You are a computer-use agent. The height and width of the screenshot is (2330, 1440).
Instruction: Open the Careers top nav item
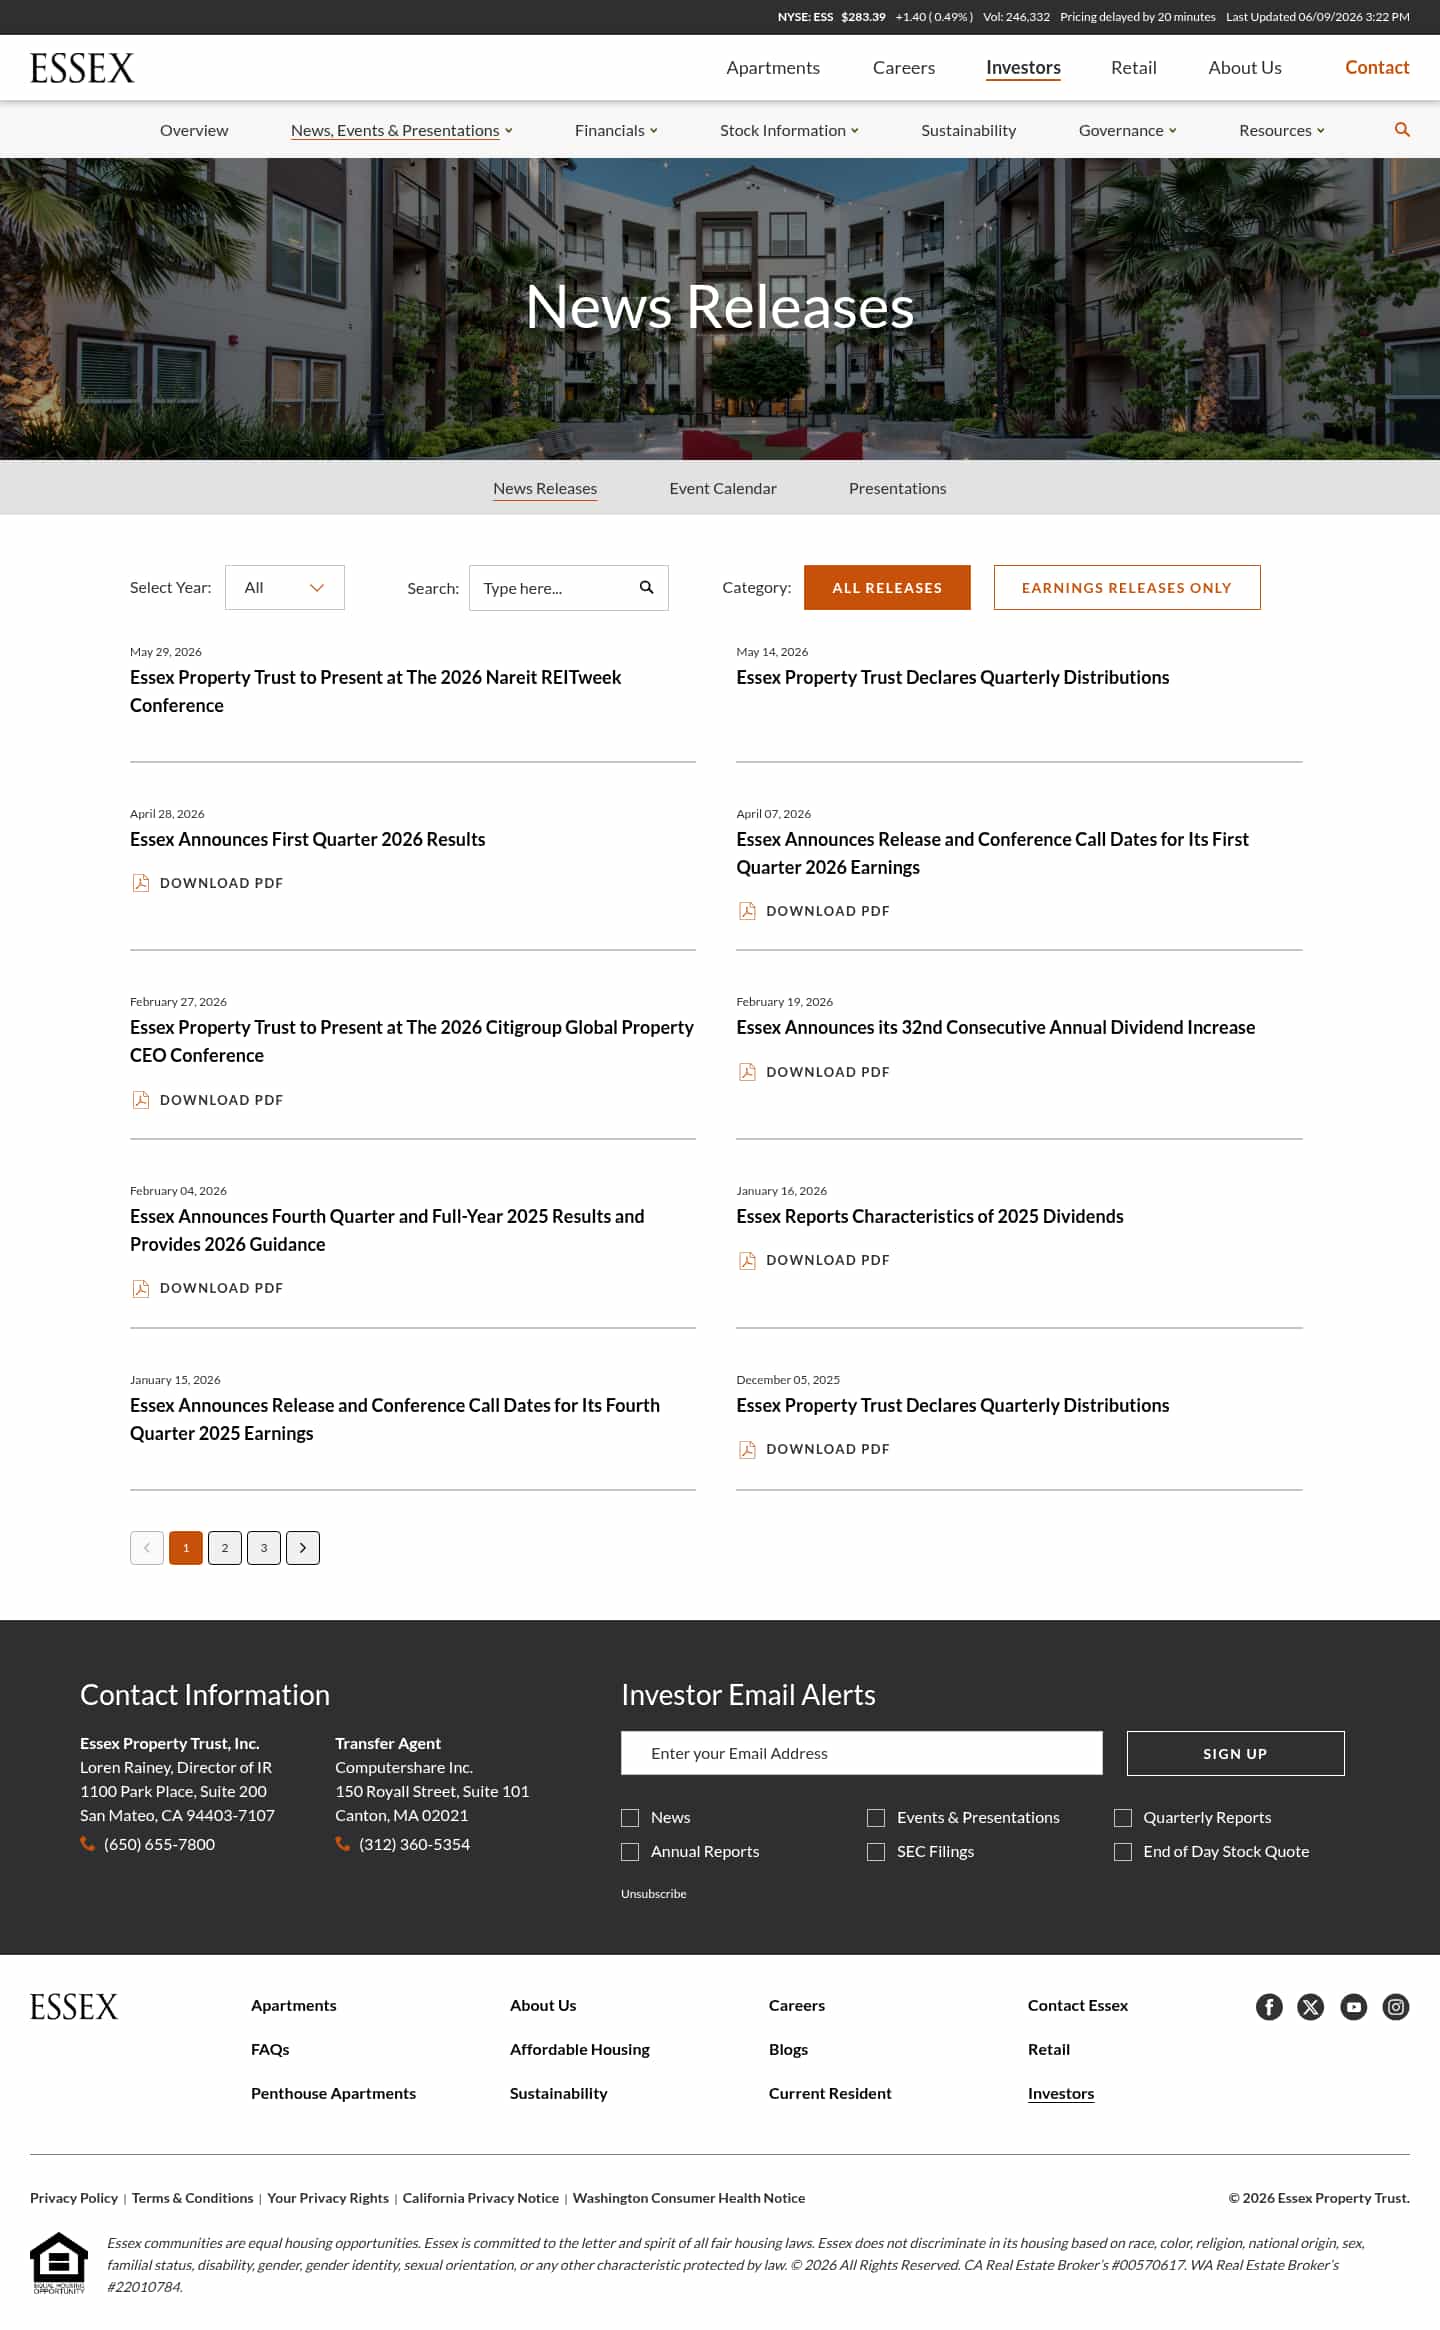click(904, 68)
